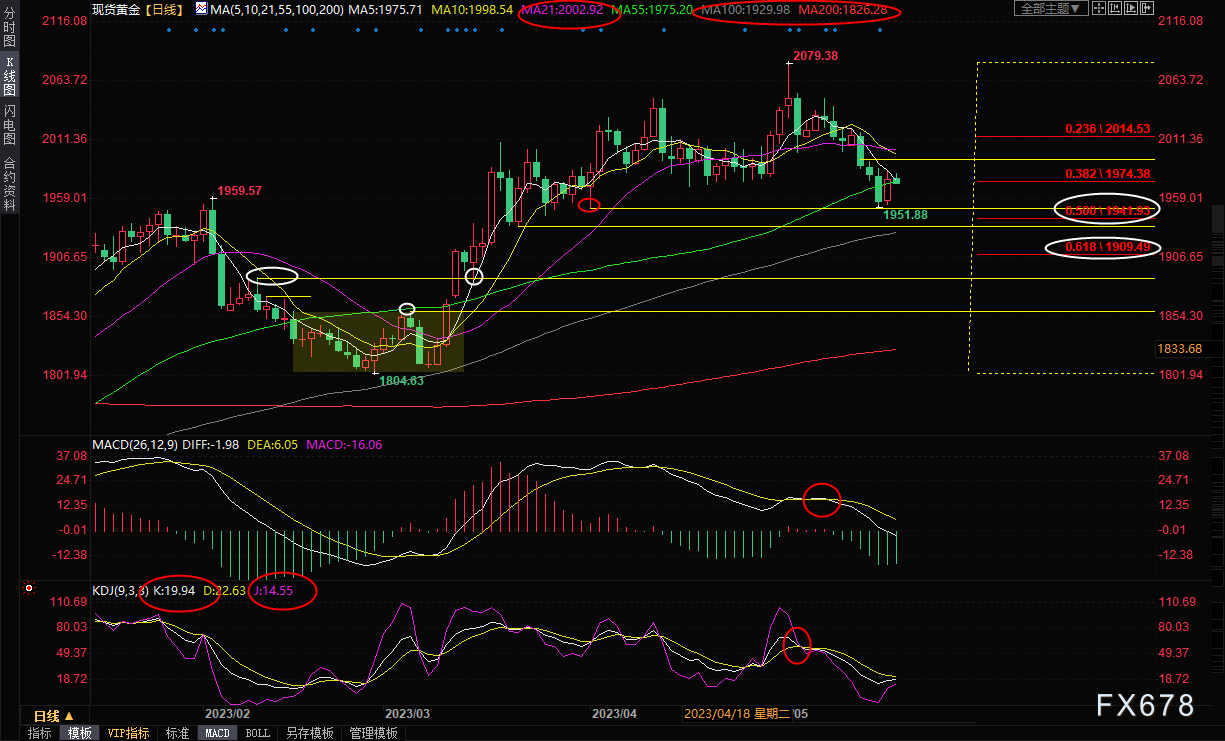Click the 2023/02 date label on time axis
The image size is (1225, 741).
click(226, 714)
